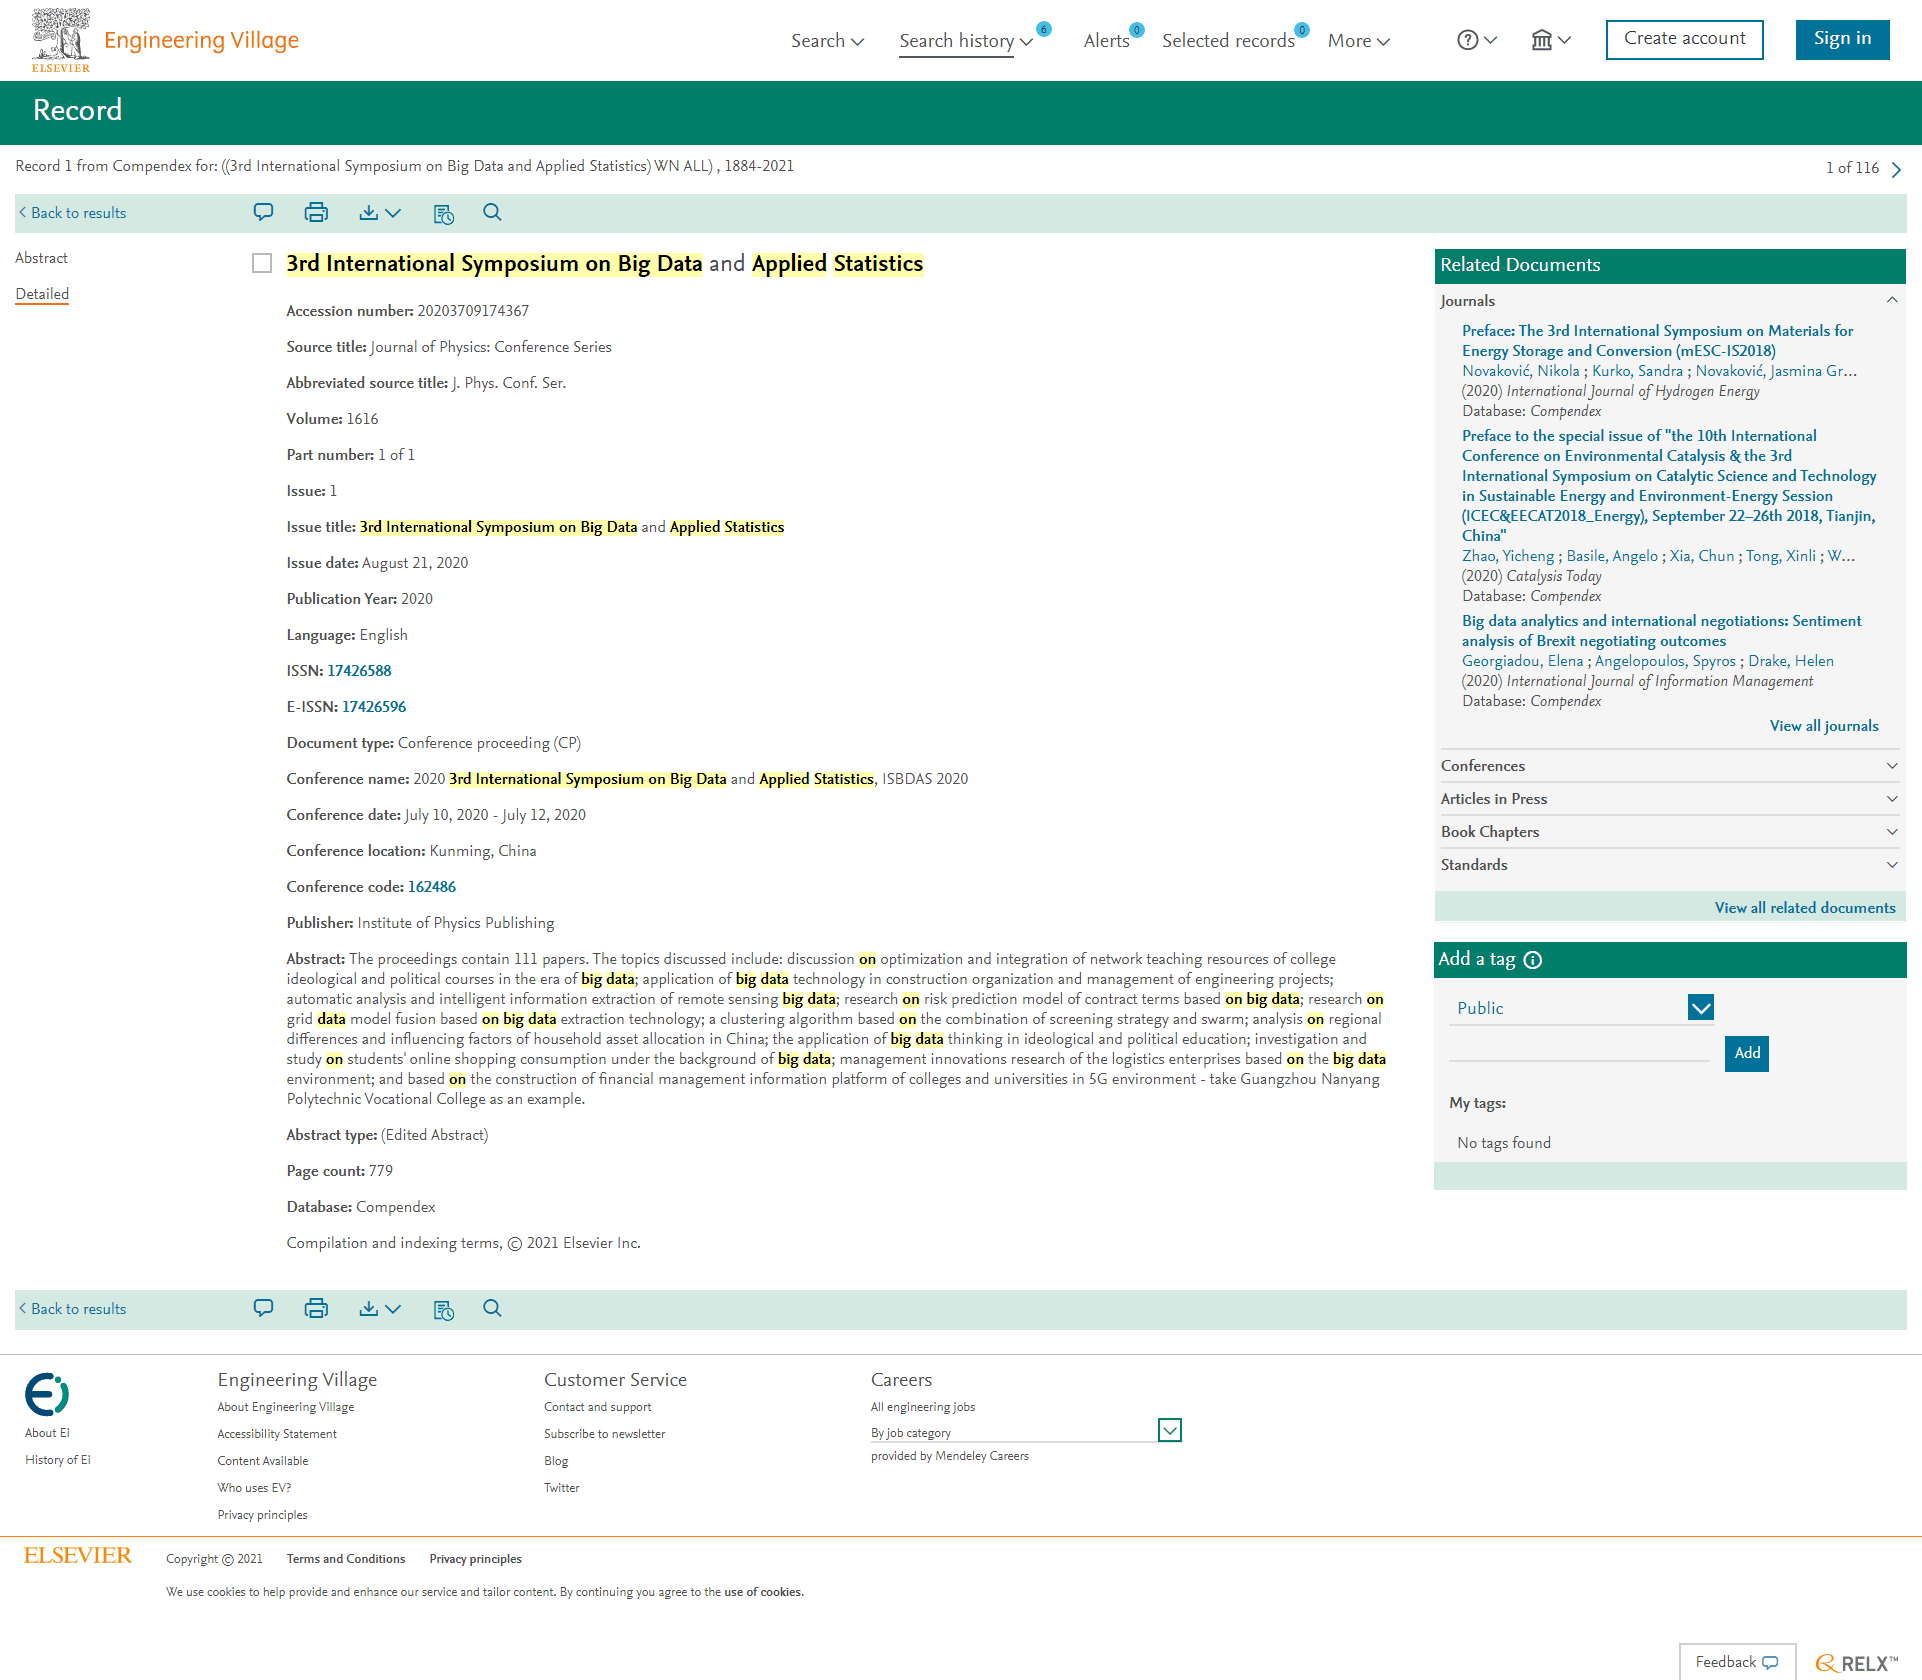
Task: Select the record title checkbox
Action: pos(262,263)
